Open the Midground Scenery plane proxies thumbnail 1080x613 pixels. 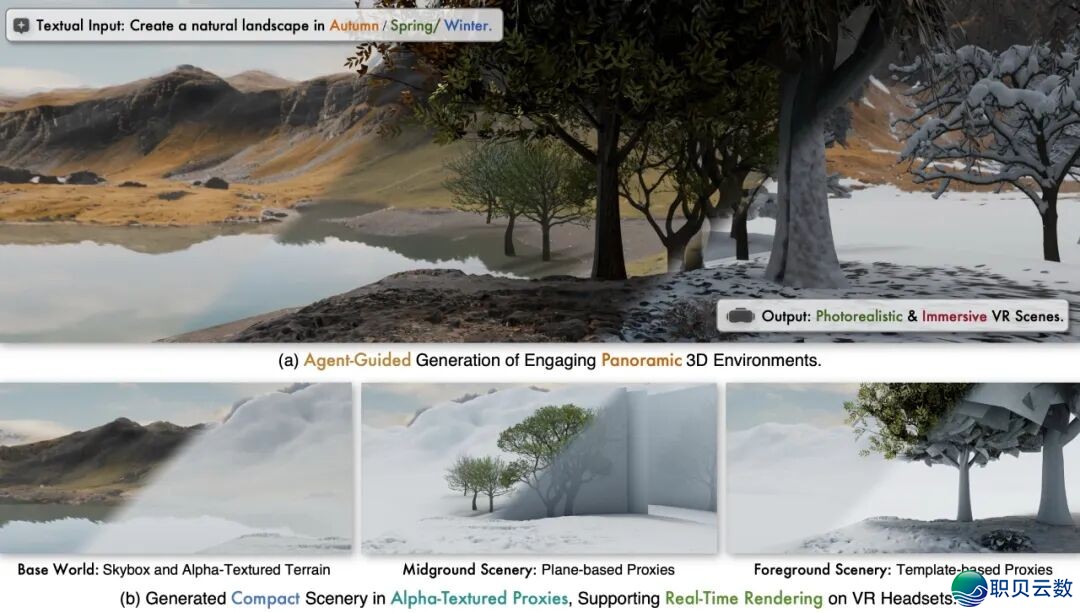tap(539, 468)
